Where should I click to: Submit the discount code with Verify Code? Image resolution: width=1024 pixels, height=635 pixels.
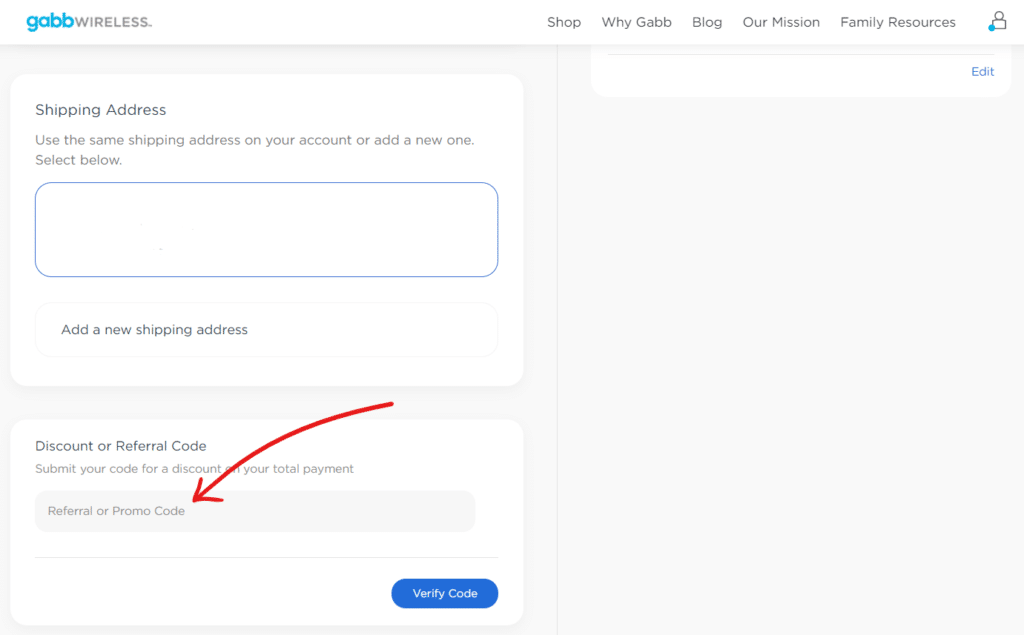click(444, 593)
